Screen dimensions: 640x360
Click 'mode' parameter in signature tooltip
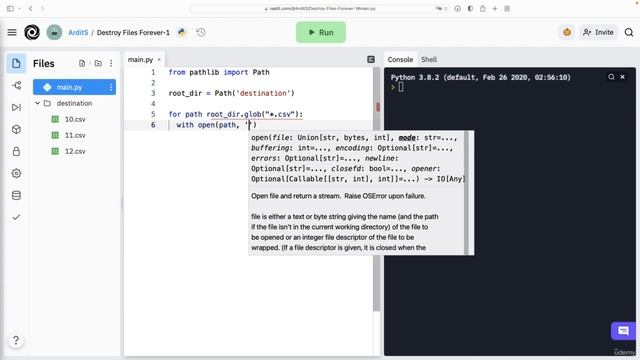pyautogui.click(x=407, y=138)
